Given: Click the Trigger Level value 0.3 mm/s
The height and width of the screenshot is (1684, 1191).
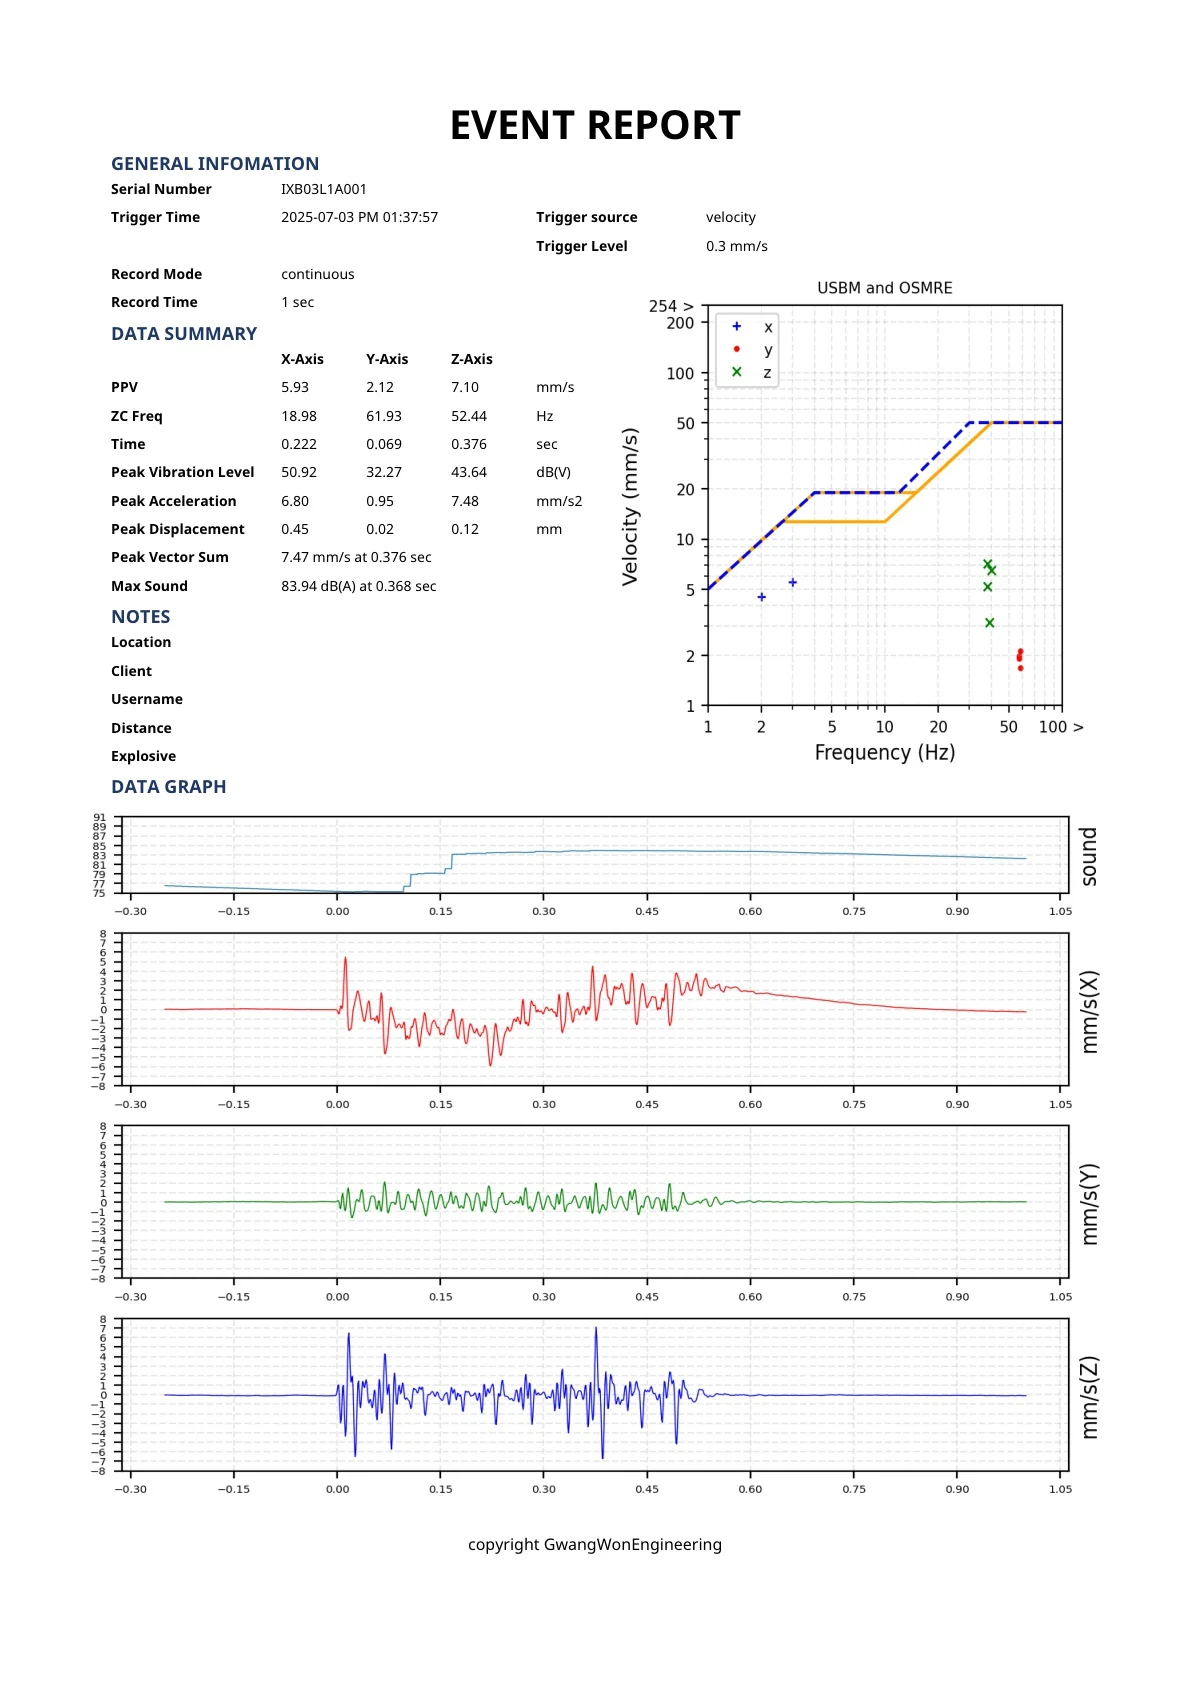Looking at the screenshot, I should 736,246.
